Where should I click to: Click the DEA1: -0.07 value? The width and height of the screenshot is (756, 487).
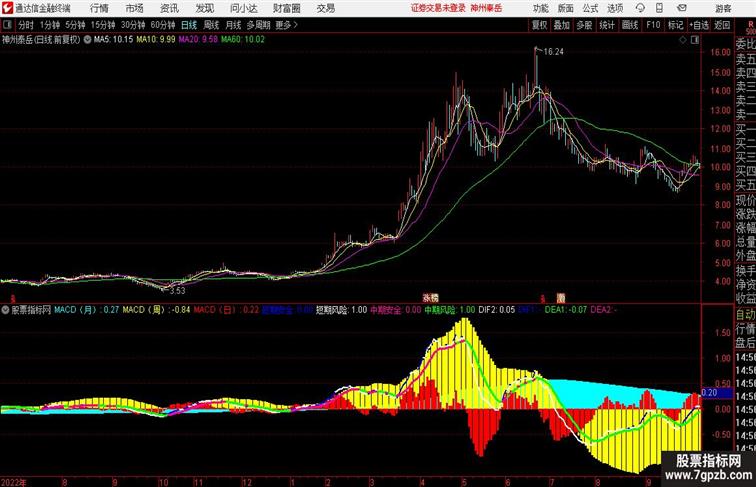566,310
